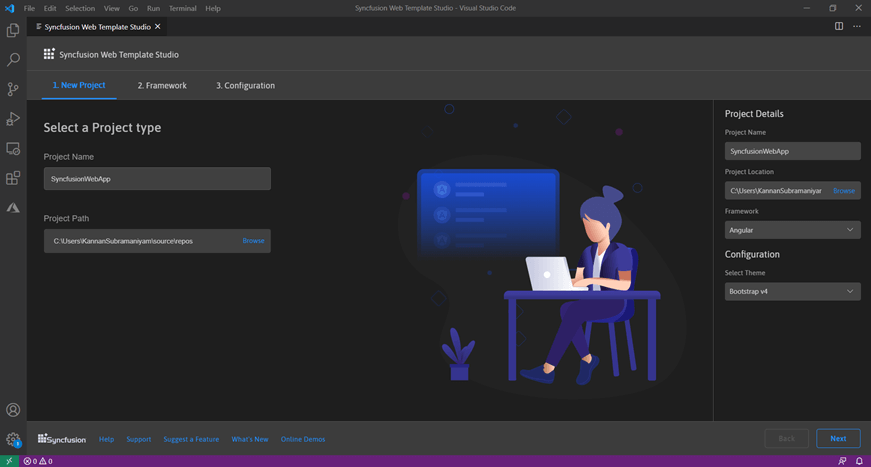The width and height of the screenshot is (871, 467).
Task: Open the Azure view icon
Action: (13, 208)
